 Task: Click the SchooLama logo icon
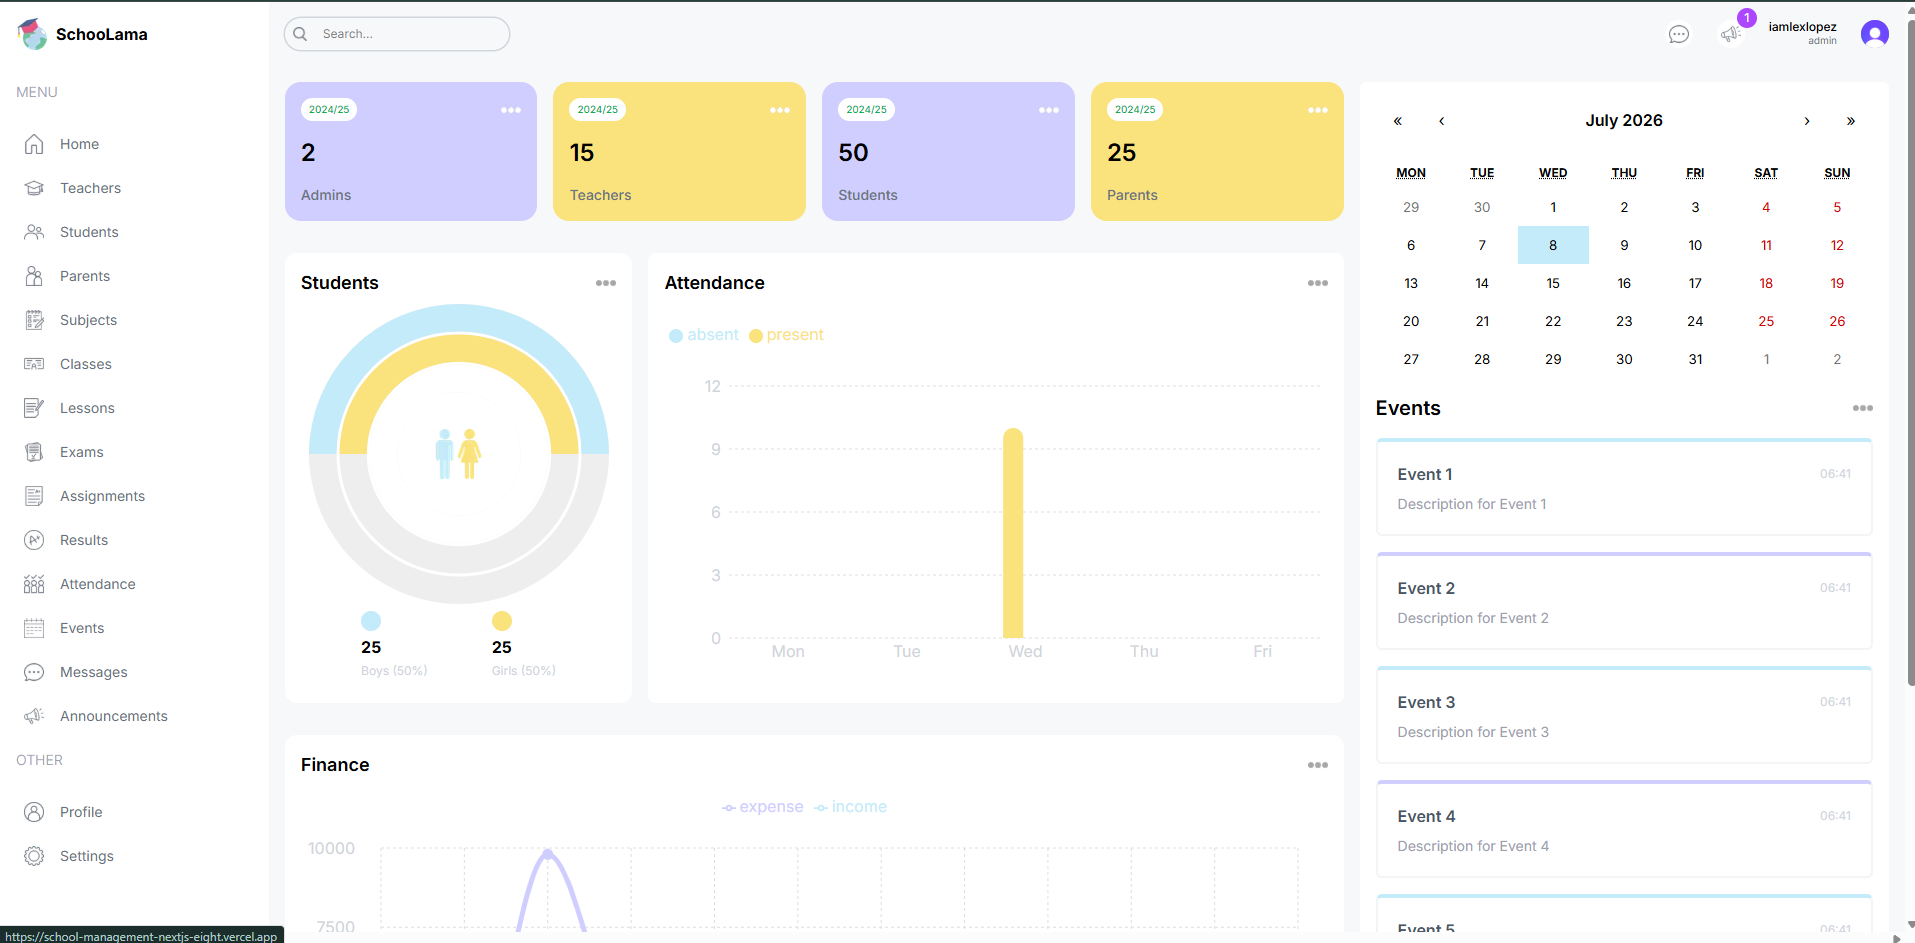[x=32, y=34]
